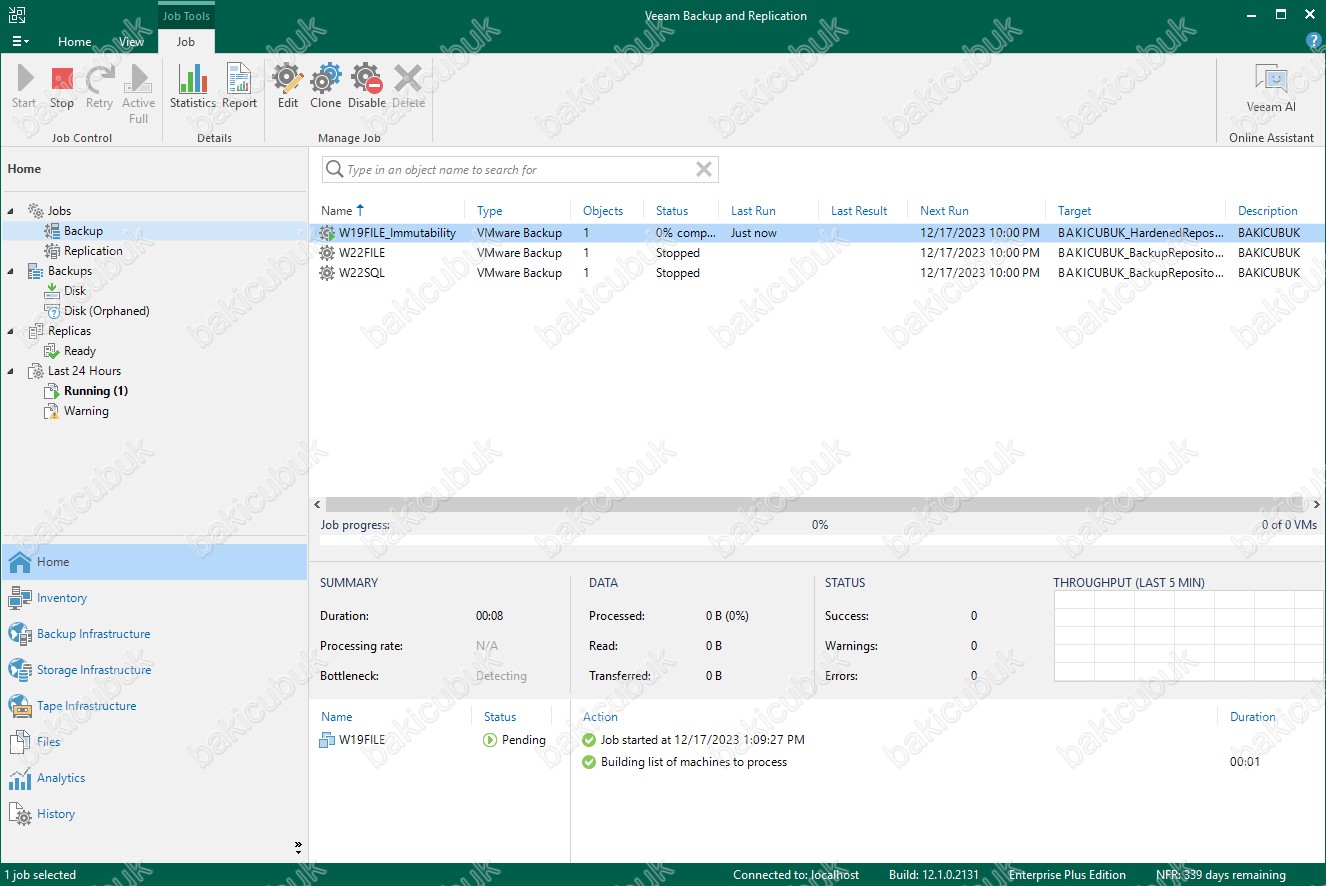Click the Start job button
The image size is (1326, 886).
point(24,86)
